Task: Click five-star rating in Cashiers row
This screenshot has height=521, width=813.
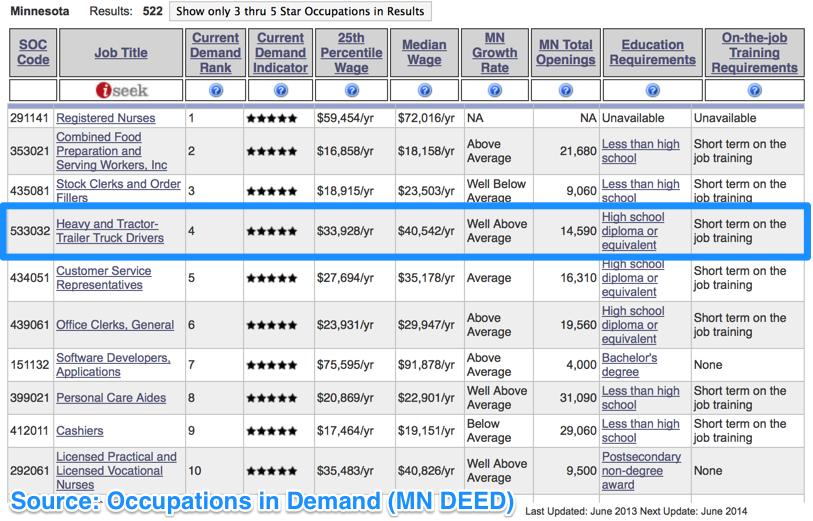Action: 272,431
